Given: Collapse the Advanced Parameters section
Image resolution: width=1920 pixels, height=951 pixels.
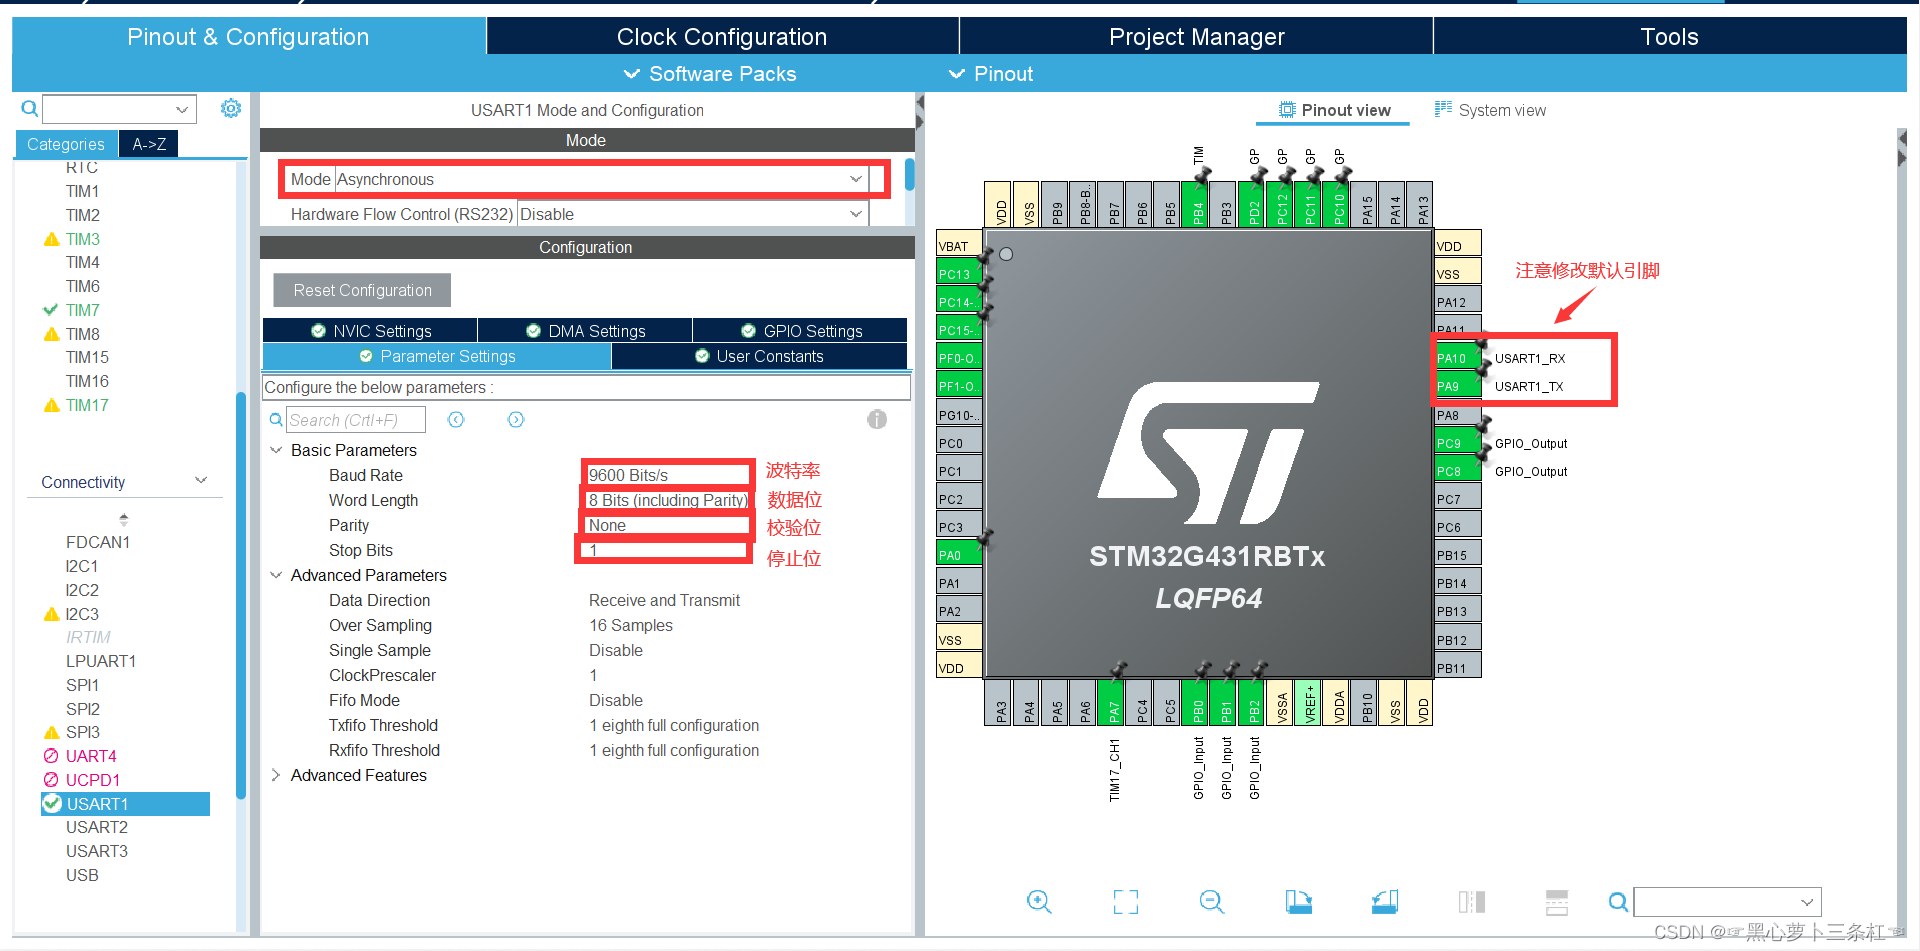Looking at the screenshot, I should [x=276, y=575].
